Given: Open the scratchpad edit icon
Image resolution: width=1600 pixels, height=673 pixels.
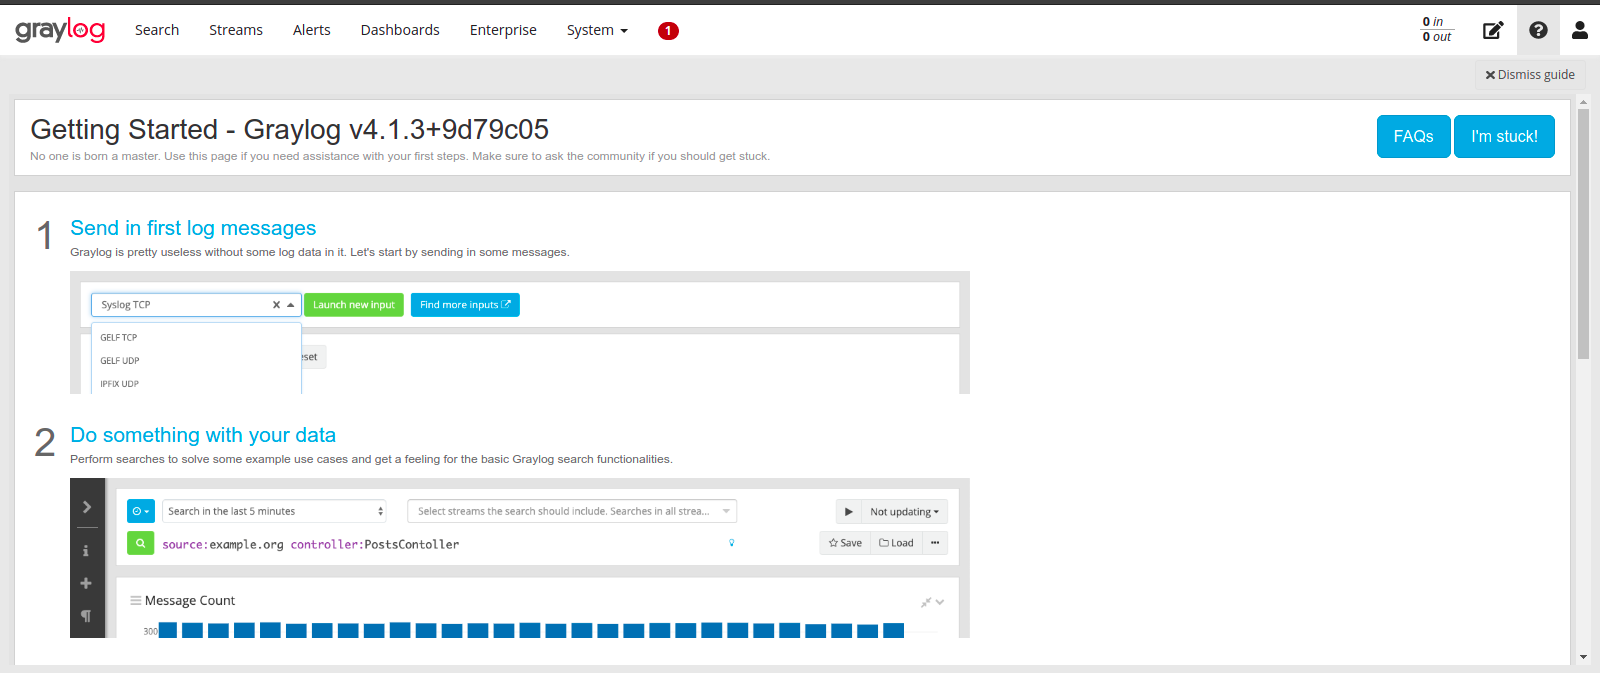Looking at the screenshot, I should 1492,30.
